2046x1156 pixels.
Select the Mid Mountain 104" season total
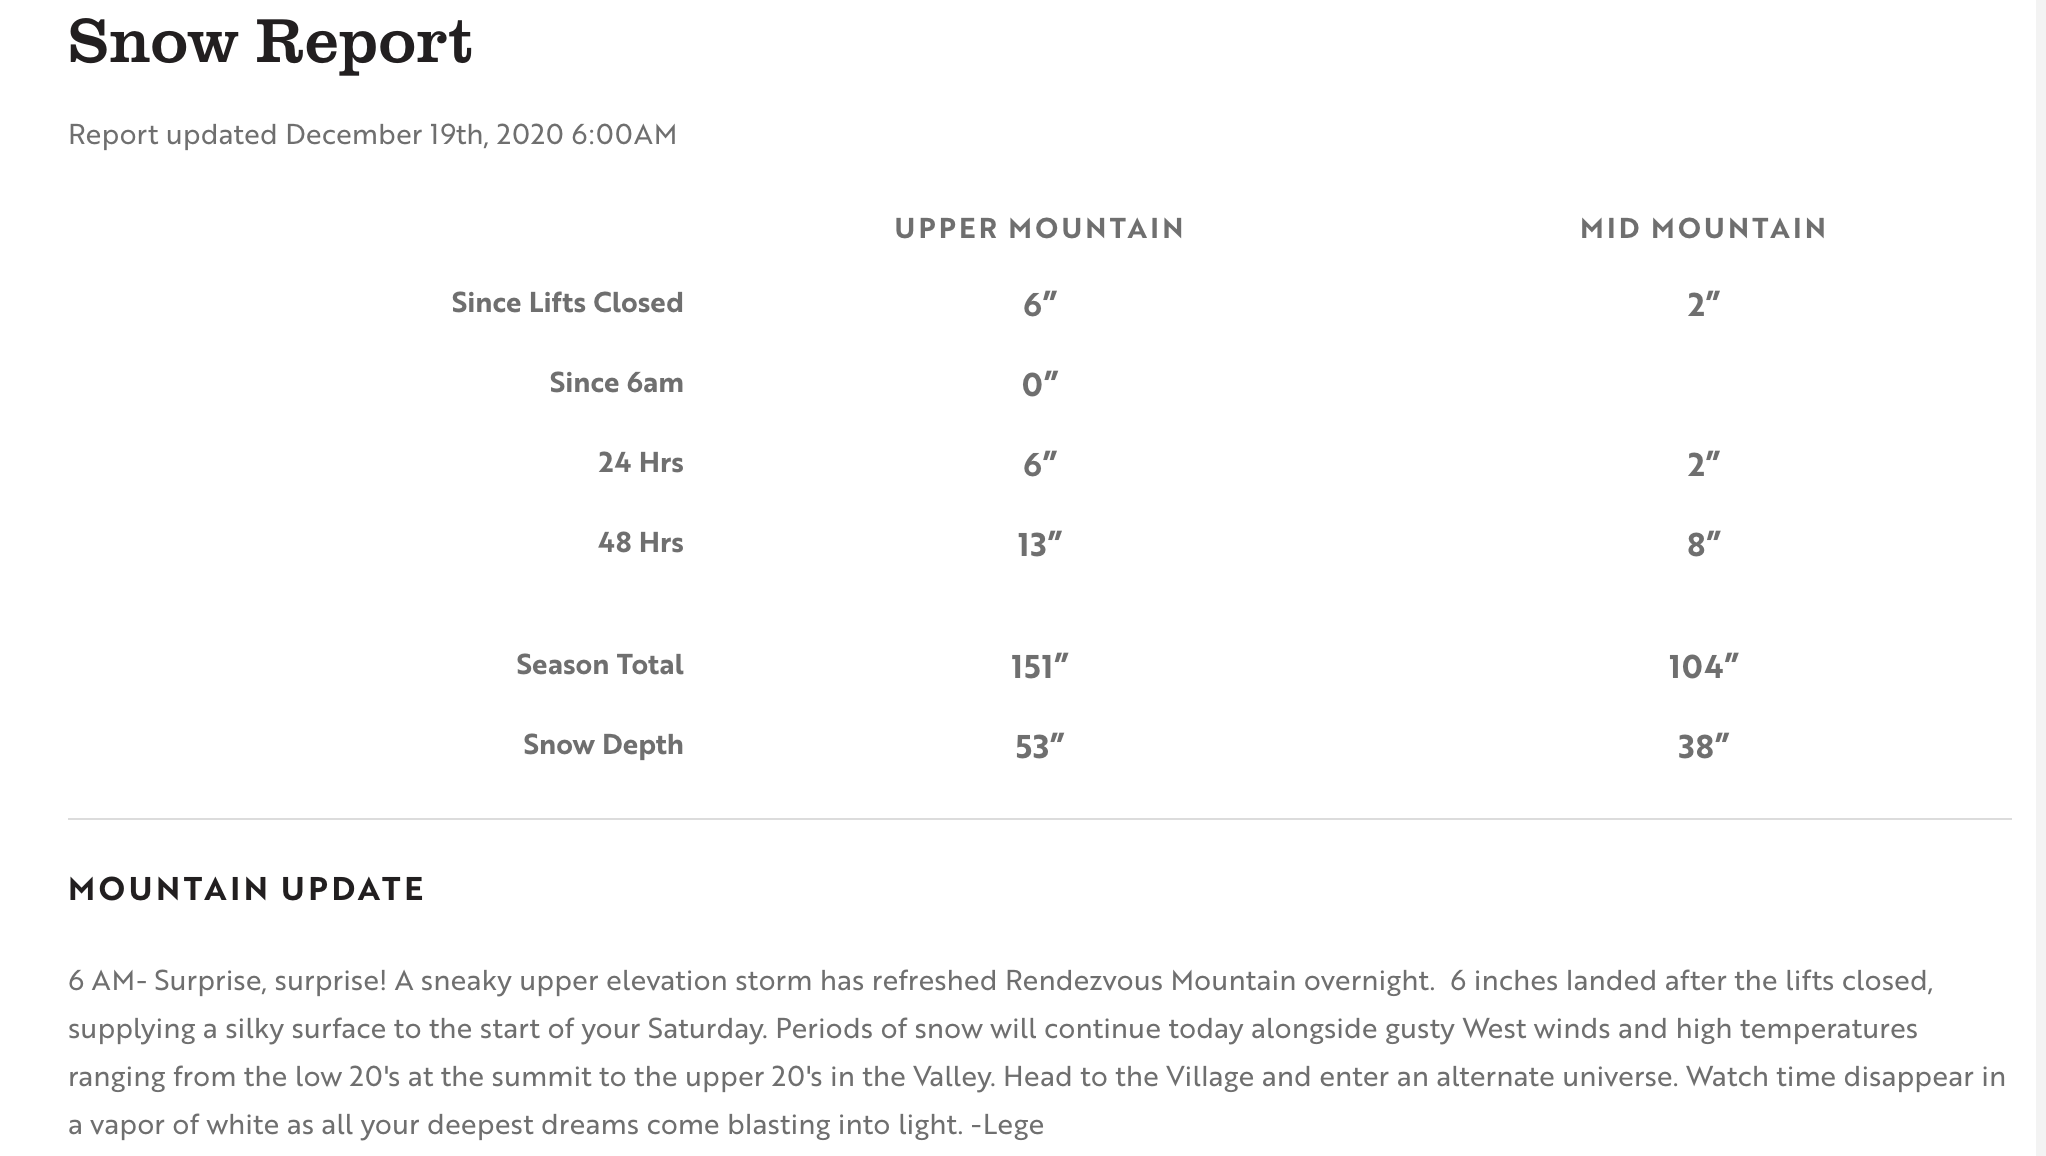(x=1703, y=666)
